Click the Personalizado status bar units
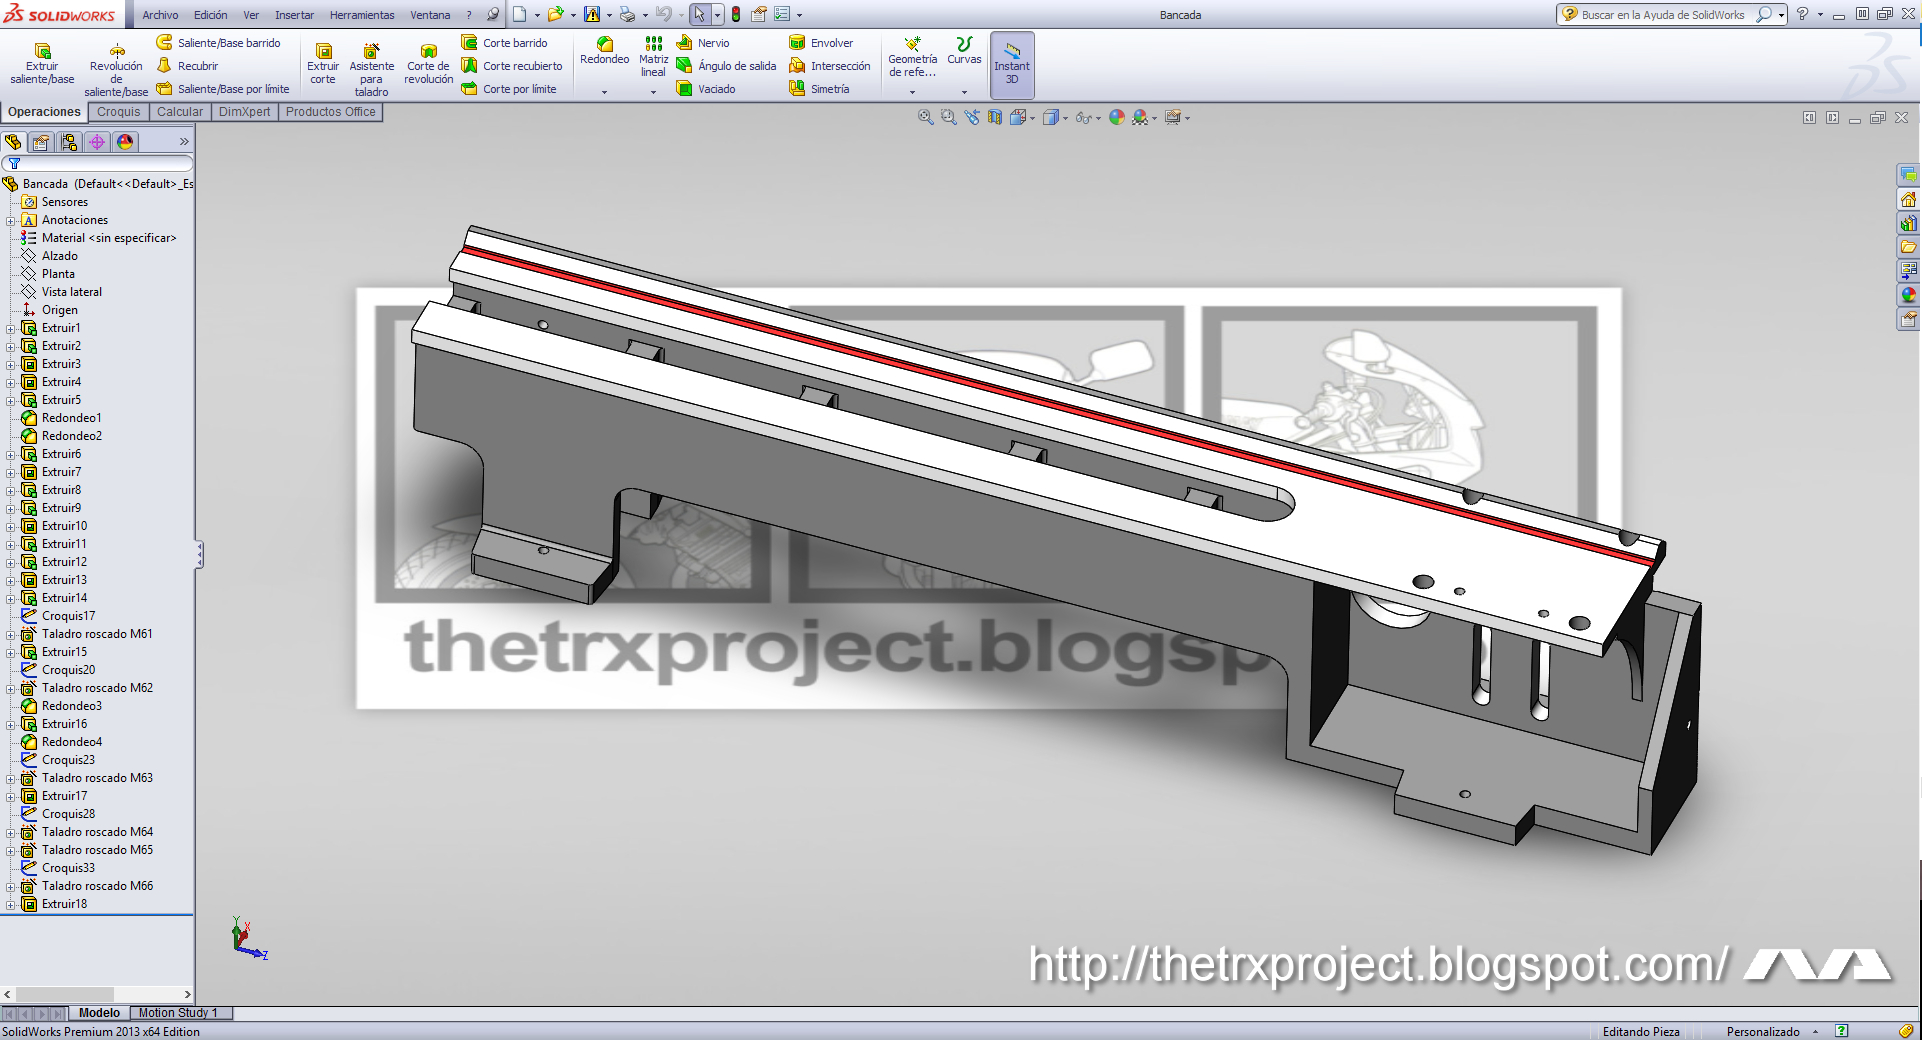The width and height of the screenshot is (1922, 1040). click(x=1763, y=1032)
